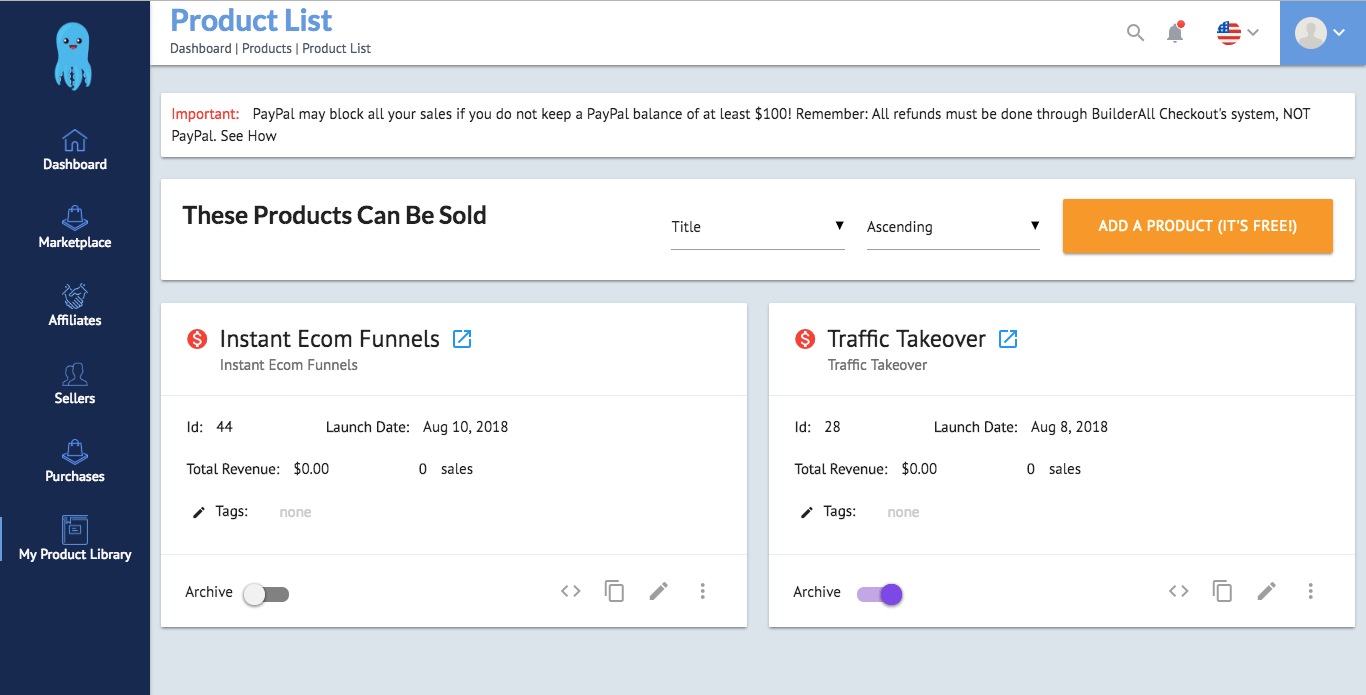Click the Traffic Takeover product title
This screenshot has width=1366, height=695.
tap(907, 339)
